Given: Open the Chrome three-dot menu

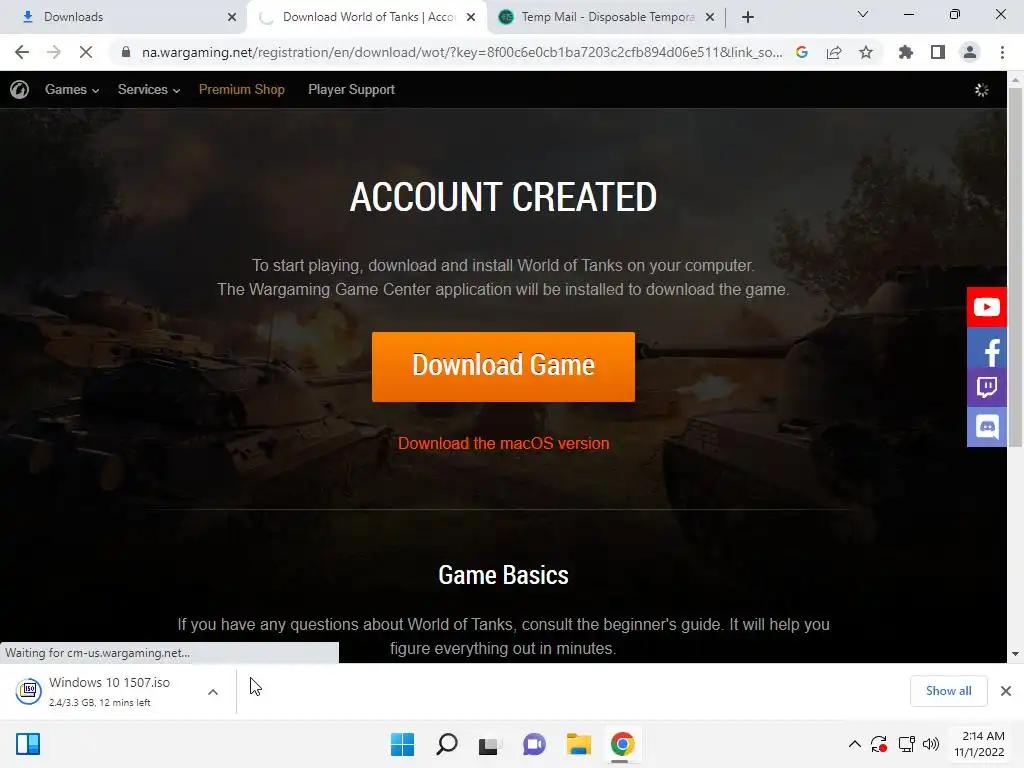Looking at the screenshot, I should 1002,52.
